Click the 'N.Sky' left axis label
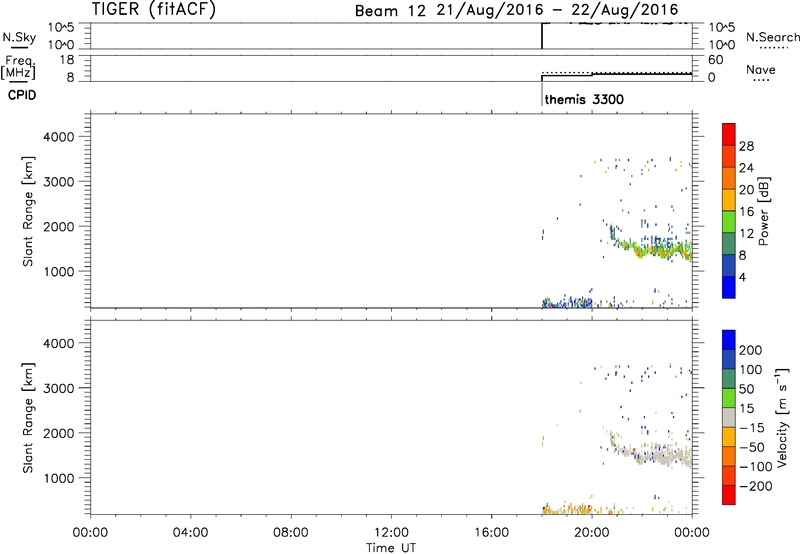Screen dimensions: 800x554 19,37
